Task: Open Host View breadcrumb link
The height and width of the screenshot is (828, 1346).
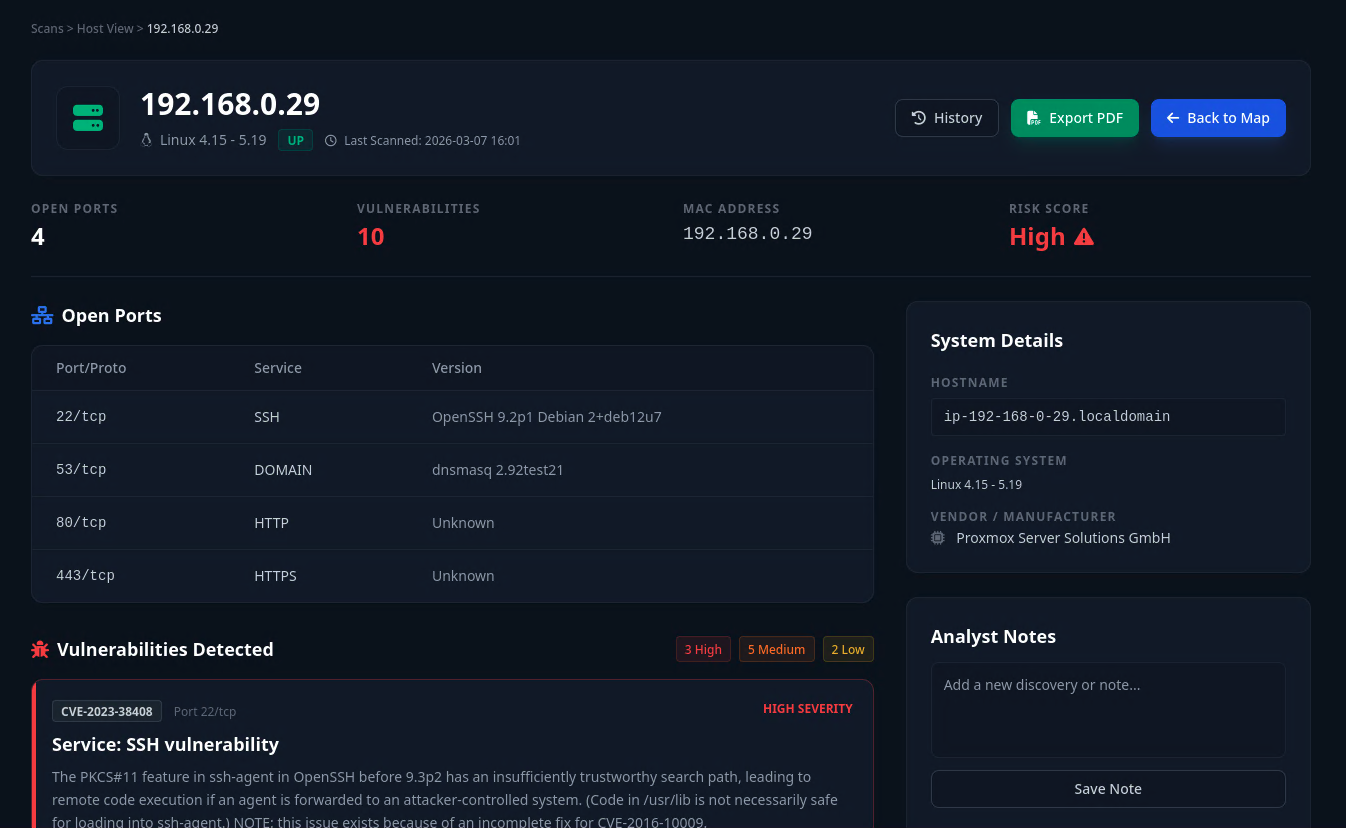Action: (x=105, y=29)
